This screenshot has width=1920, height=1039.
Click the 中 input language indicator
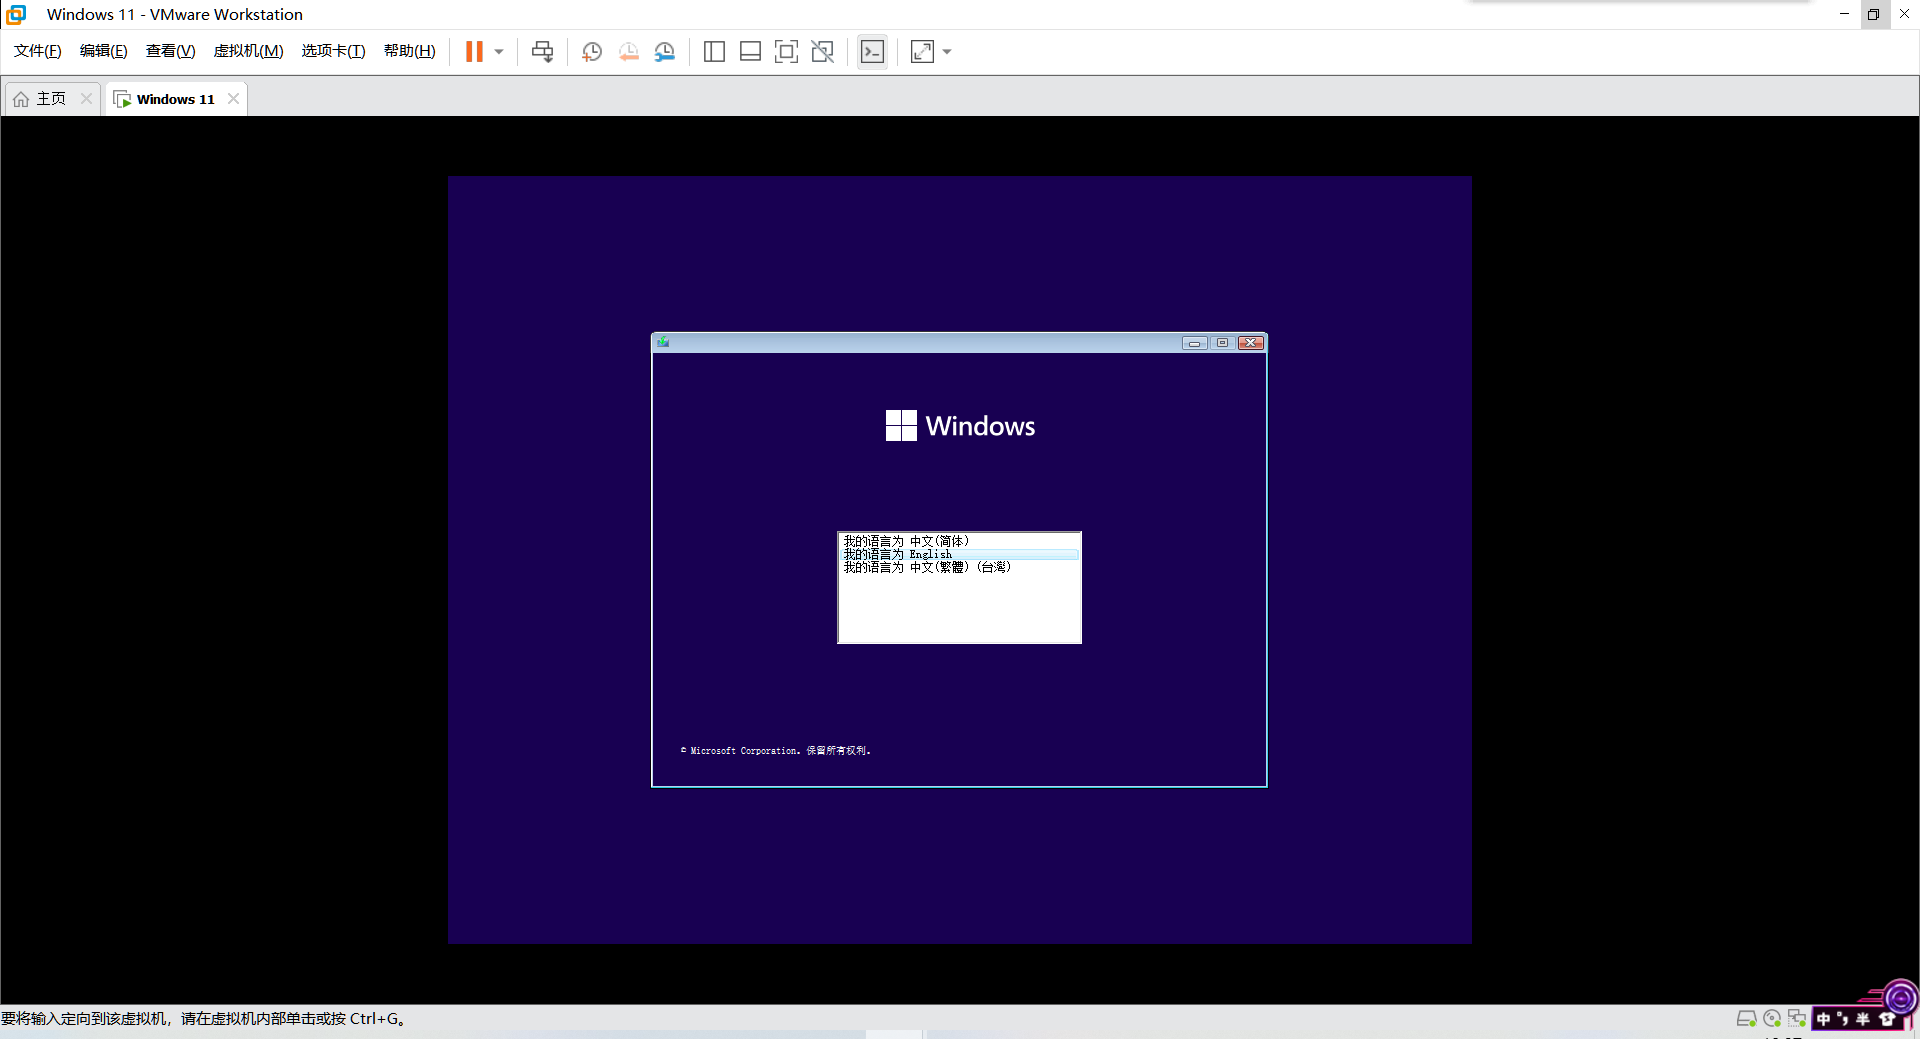click(x=1824, y=1019)
